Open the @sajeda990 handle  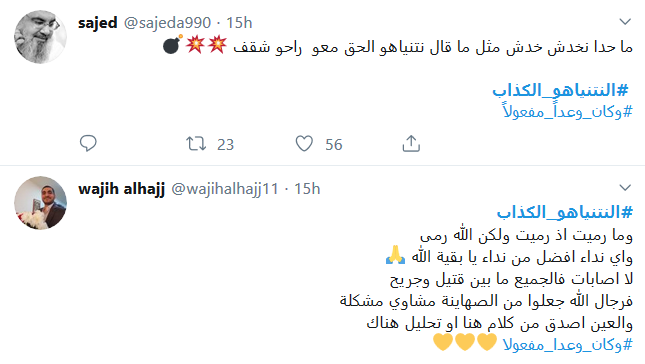tap(167, 23)
